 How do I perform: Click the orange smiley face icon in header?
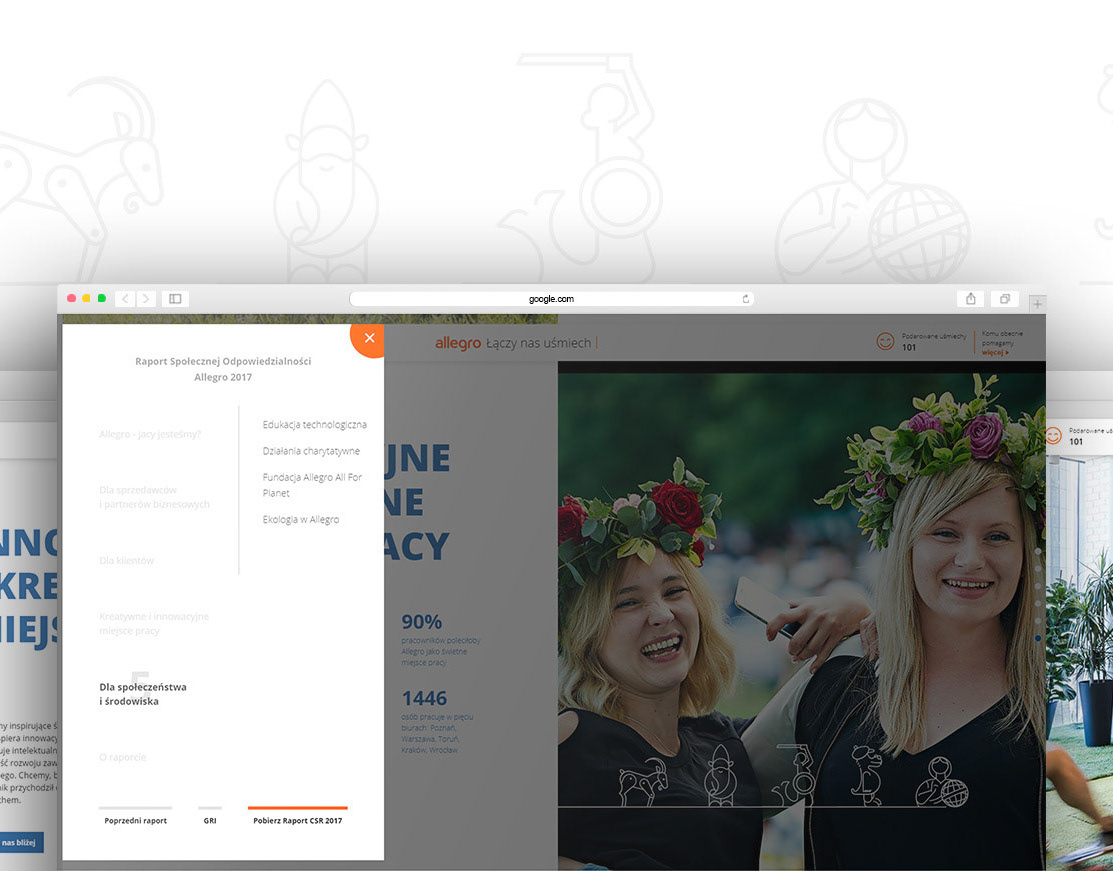[x=885, y=341]
